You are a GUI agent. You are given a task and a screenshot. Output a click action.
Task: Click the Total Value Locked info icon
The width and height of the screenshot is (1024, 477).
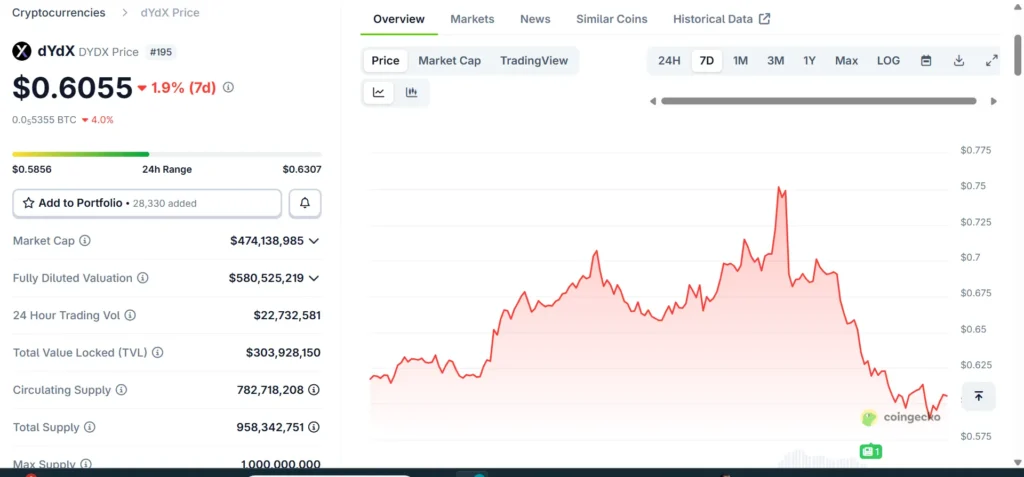157,352
